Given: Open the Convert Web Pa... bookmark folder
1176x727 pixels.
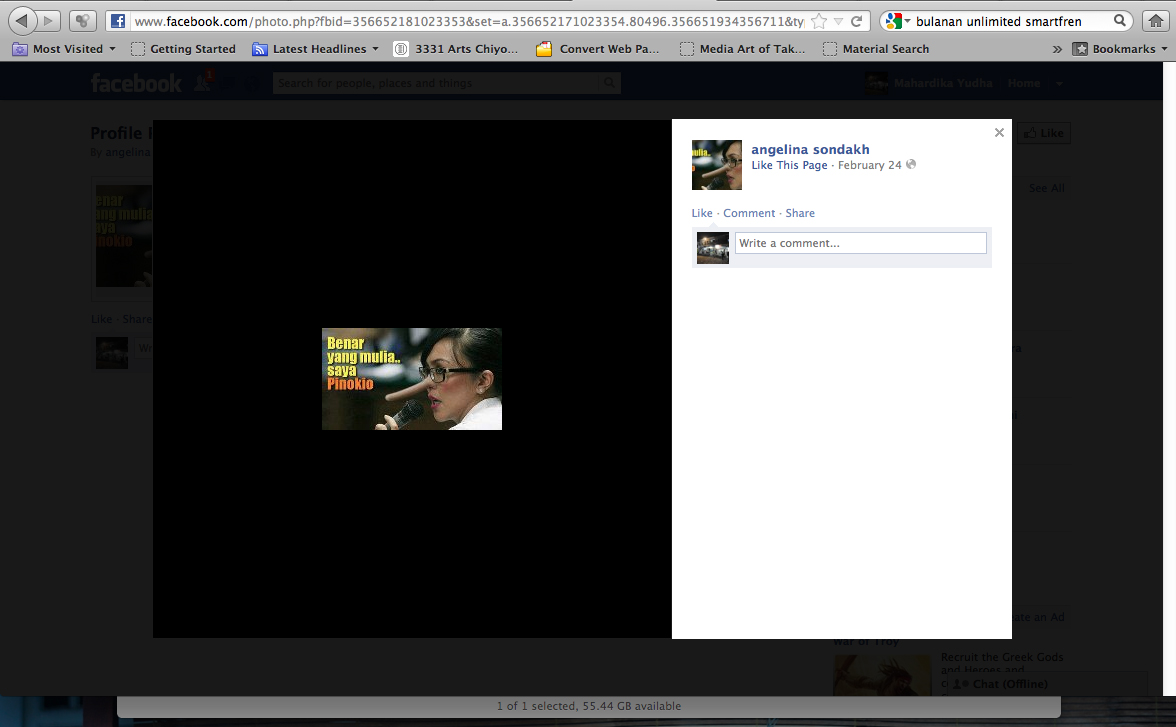Looking at the screenshot, I should pyautogui.click(x=598, y=49).
